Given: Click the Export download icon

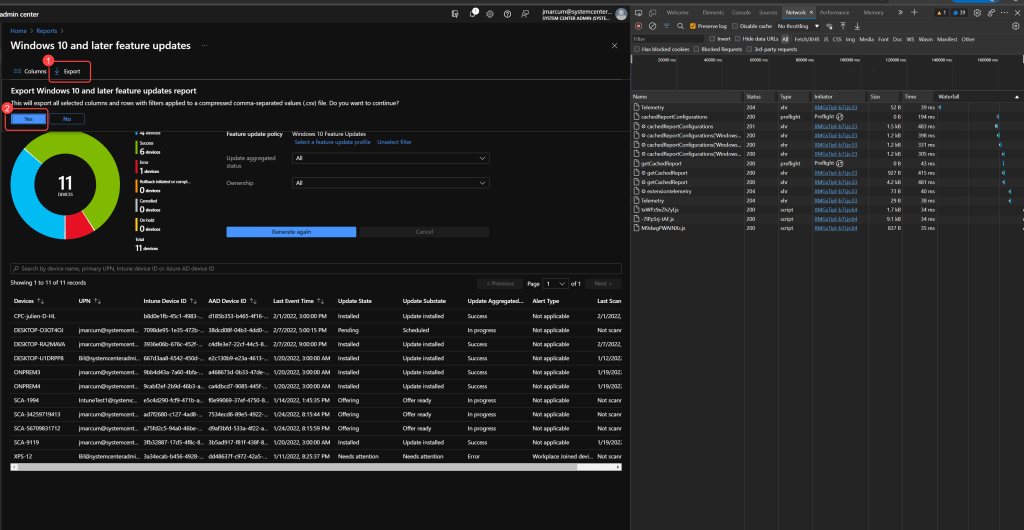Looking at the screenshot, I should coord(58,72).
